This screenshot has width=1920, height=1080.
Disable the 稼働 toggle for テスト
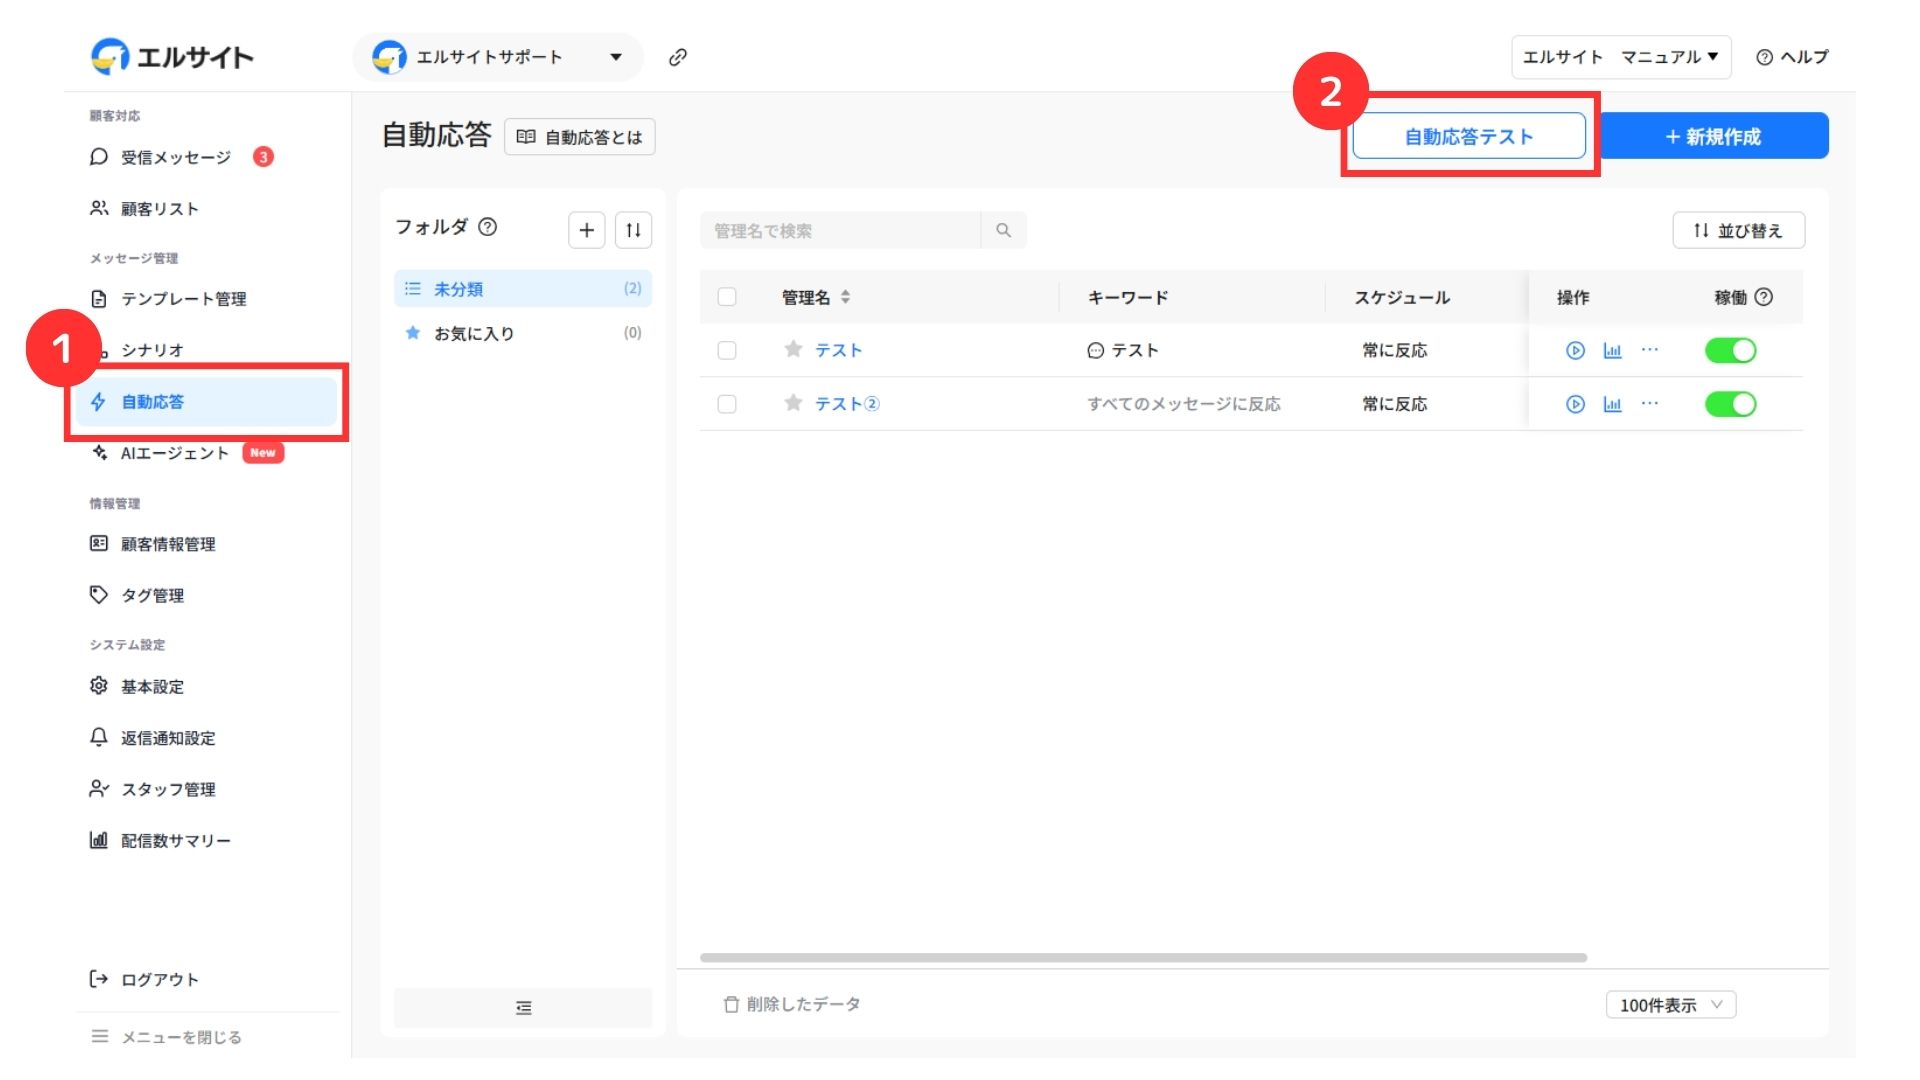[x=1730, y=350]
